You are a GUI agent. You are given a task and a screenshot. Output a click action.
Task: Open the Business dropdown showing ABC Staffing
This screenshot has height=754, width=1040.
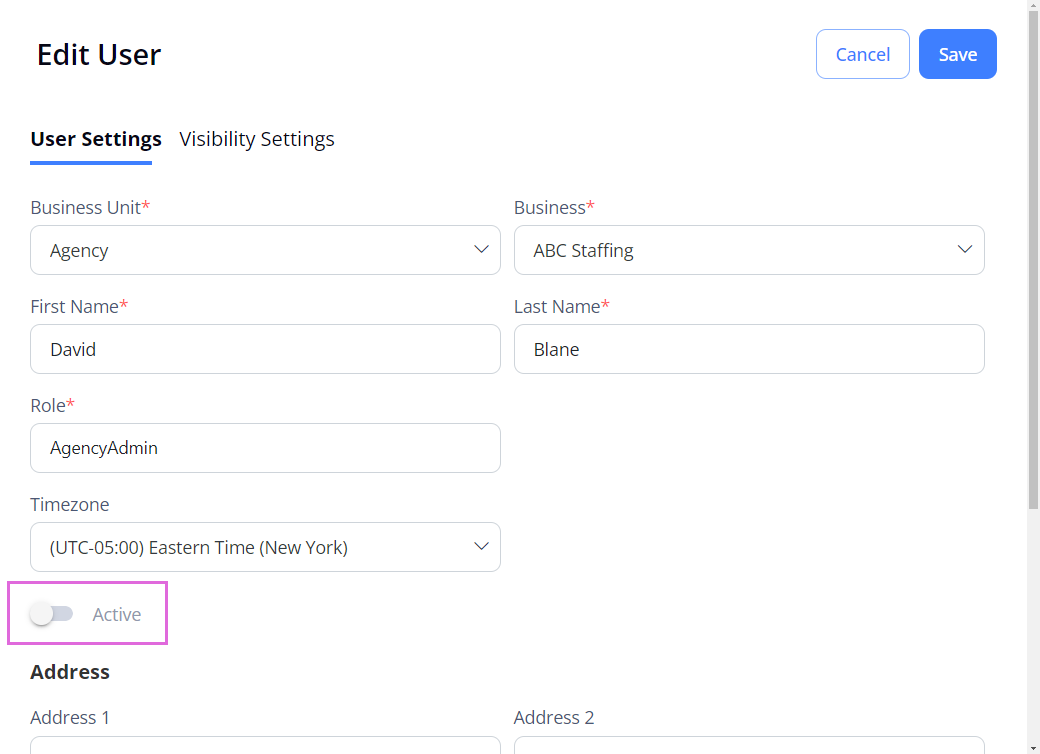click(x=749, y=250)
